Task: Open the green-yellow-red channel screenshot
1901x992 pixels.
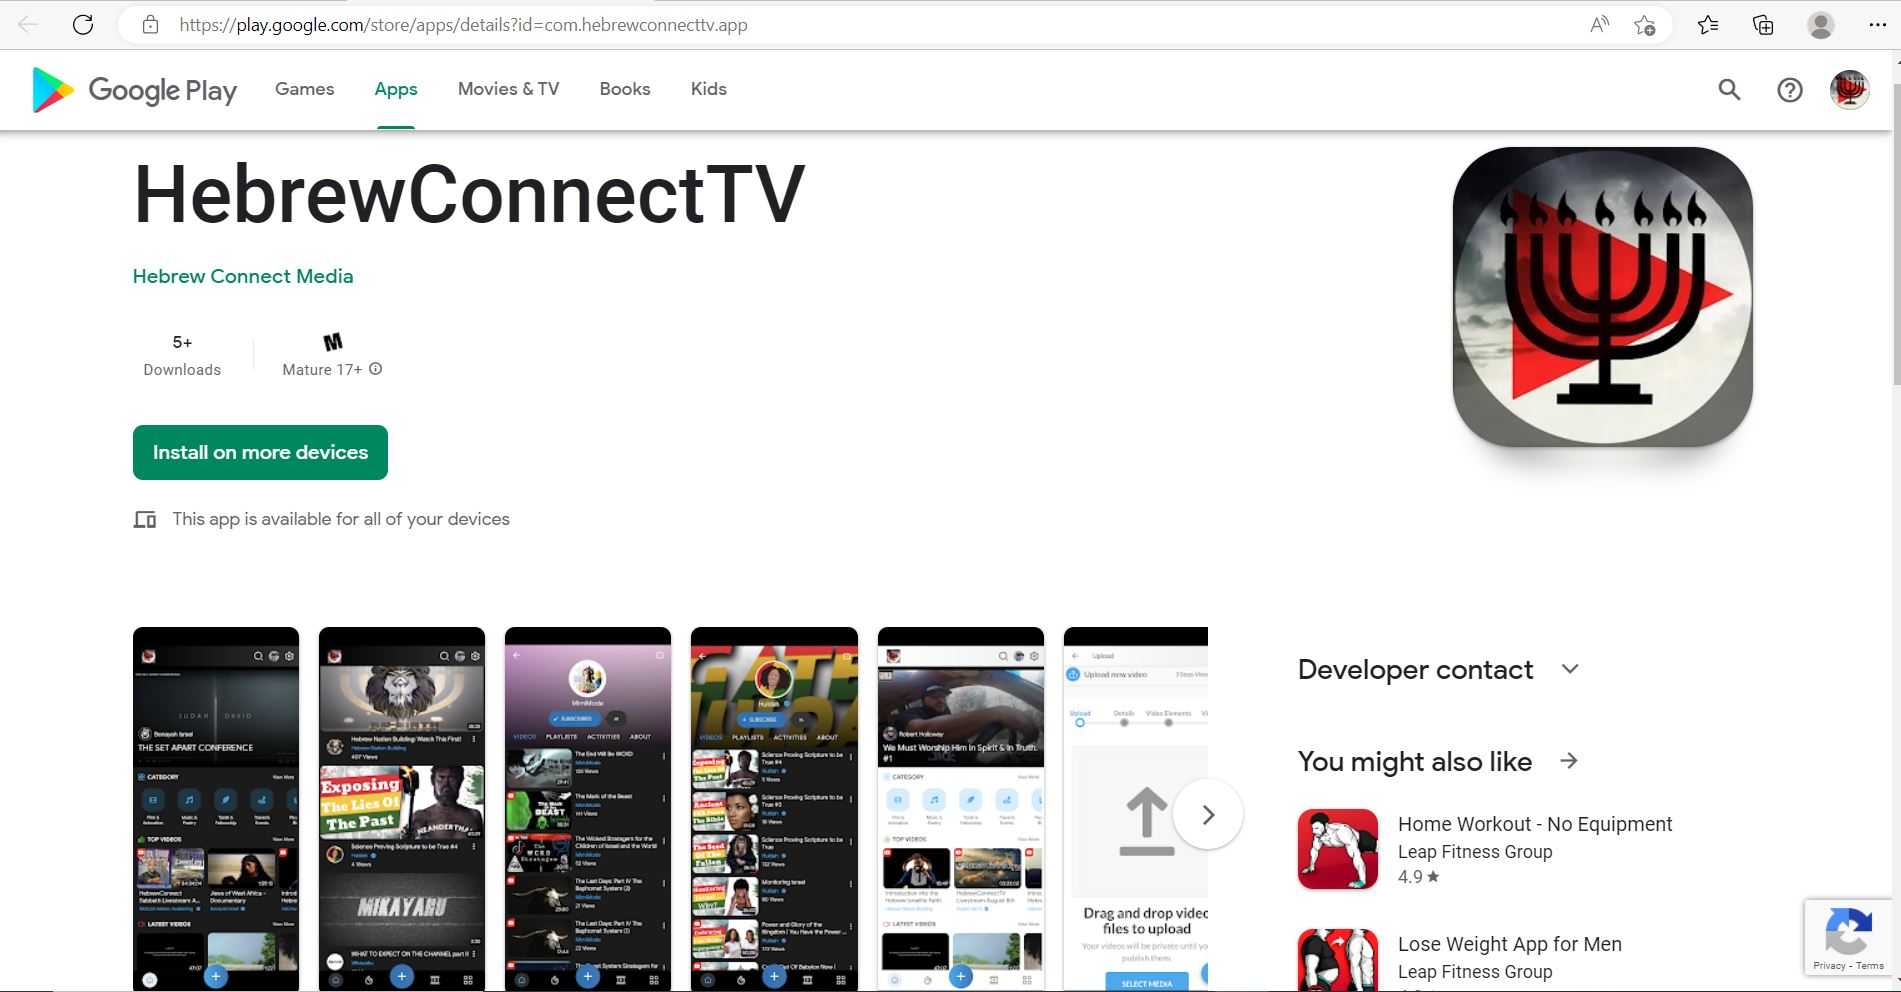Action: pyautogui.click(x=774, y=809)
